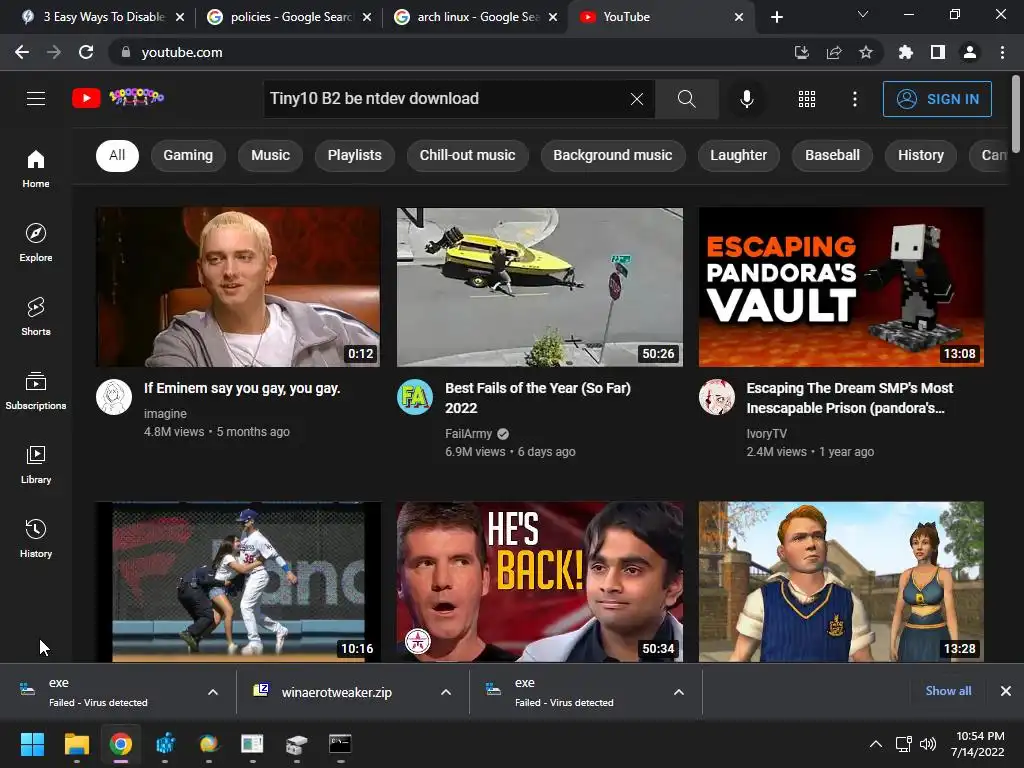The image size is (1024, 768).
Task: Click Show all downloads
Action: point(948,691)
